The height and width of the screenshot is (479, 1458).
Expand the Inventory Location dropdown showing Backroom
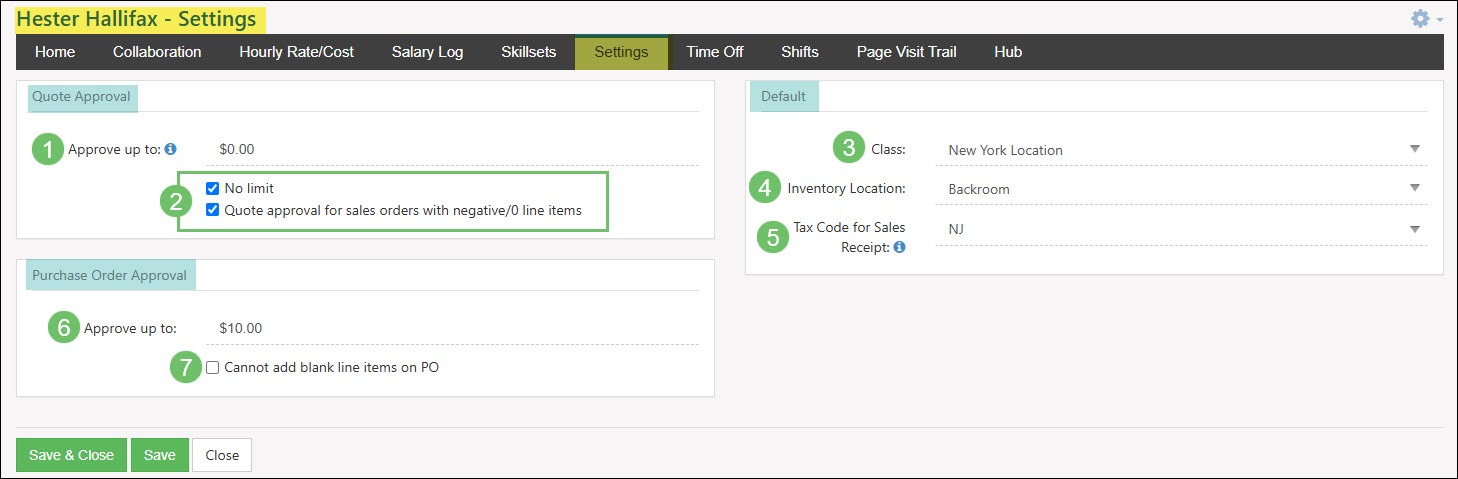pyautogui.click(x=1181, y=189)
